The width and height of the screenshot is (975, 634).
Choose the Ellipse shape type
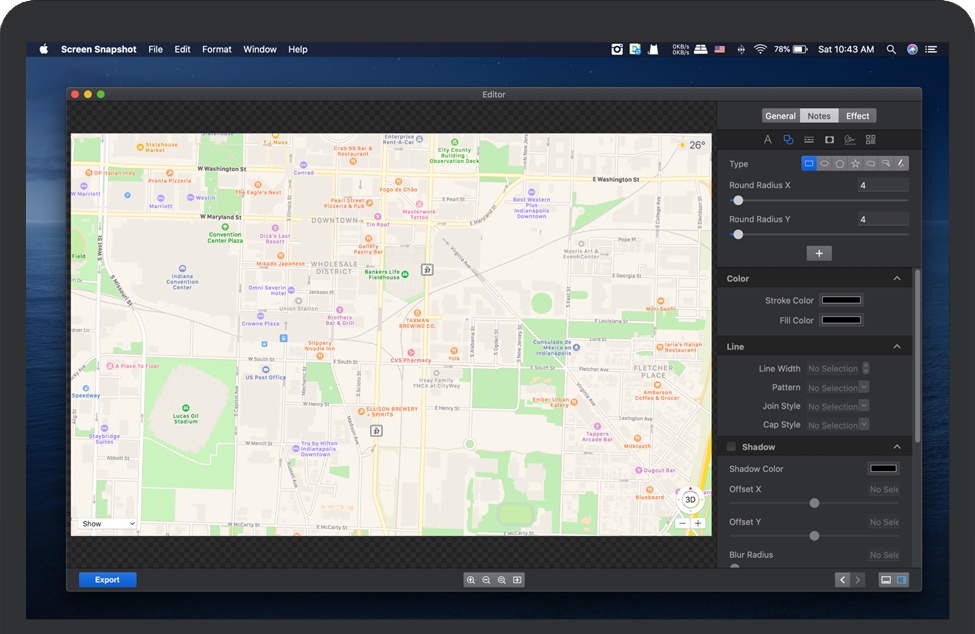(x=825, y=163)
